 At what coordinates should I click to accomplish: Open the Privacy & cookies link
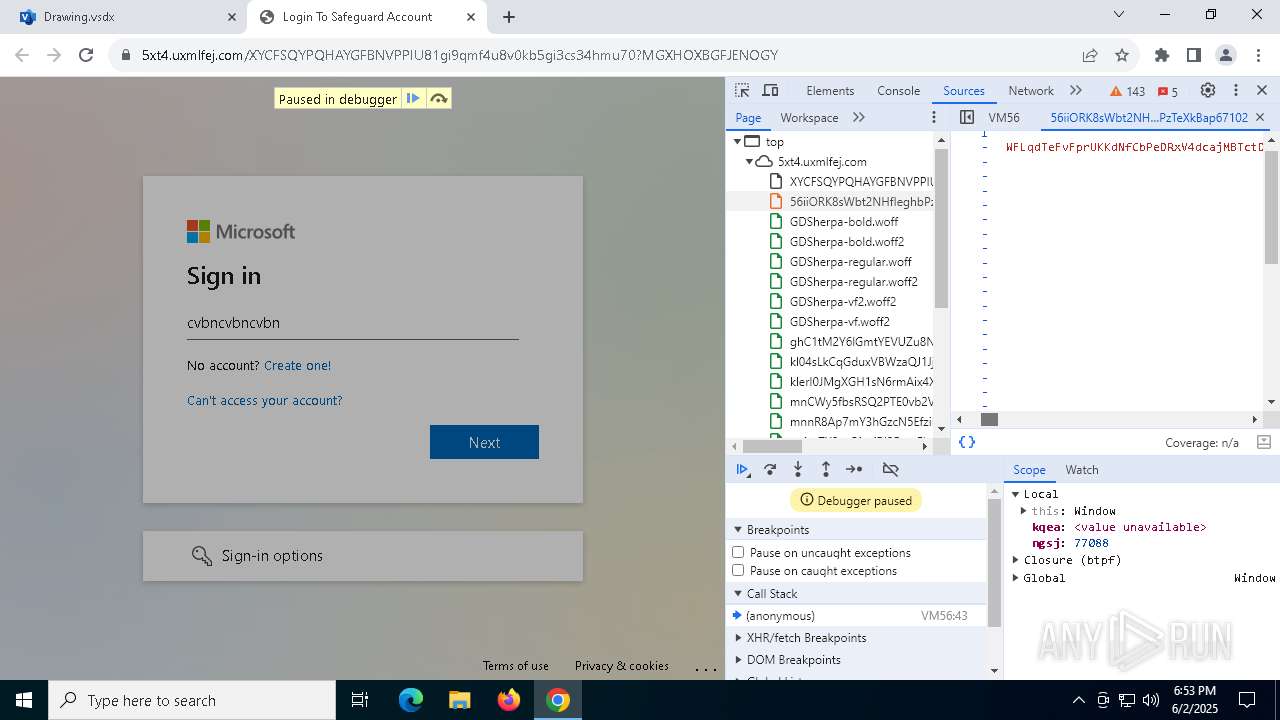coord(622,665)
